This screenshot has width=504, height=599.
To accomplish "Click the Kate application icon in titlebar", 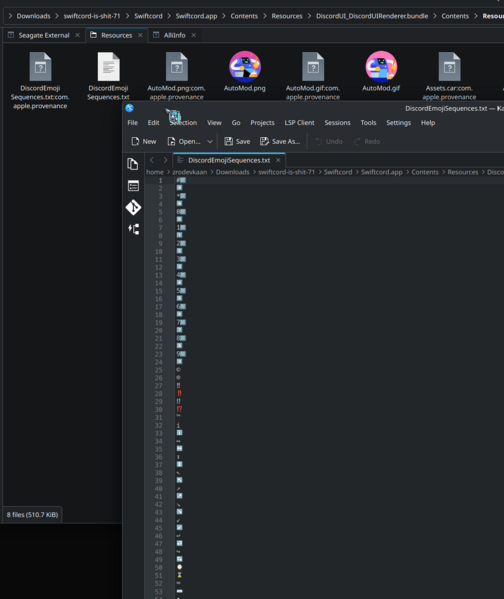I will [130, 108].
